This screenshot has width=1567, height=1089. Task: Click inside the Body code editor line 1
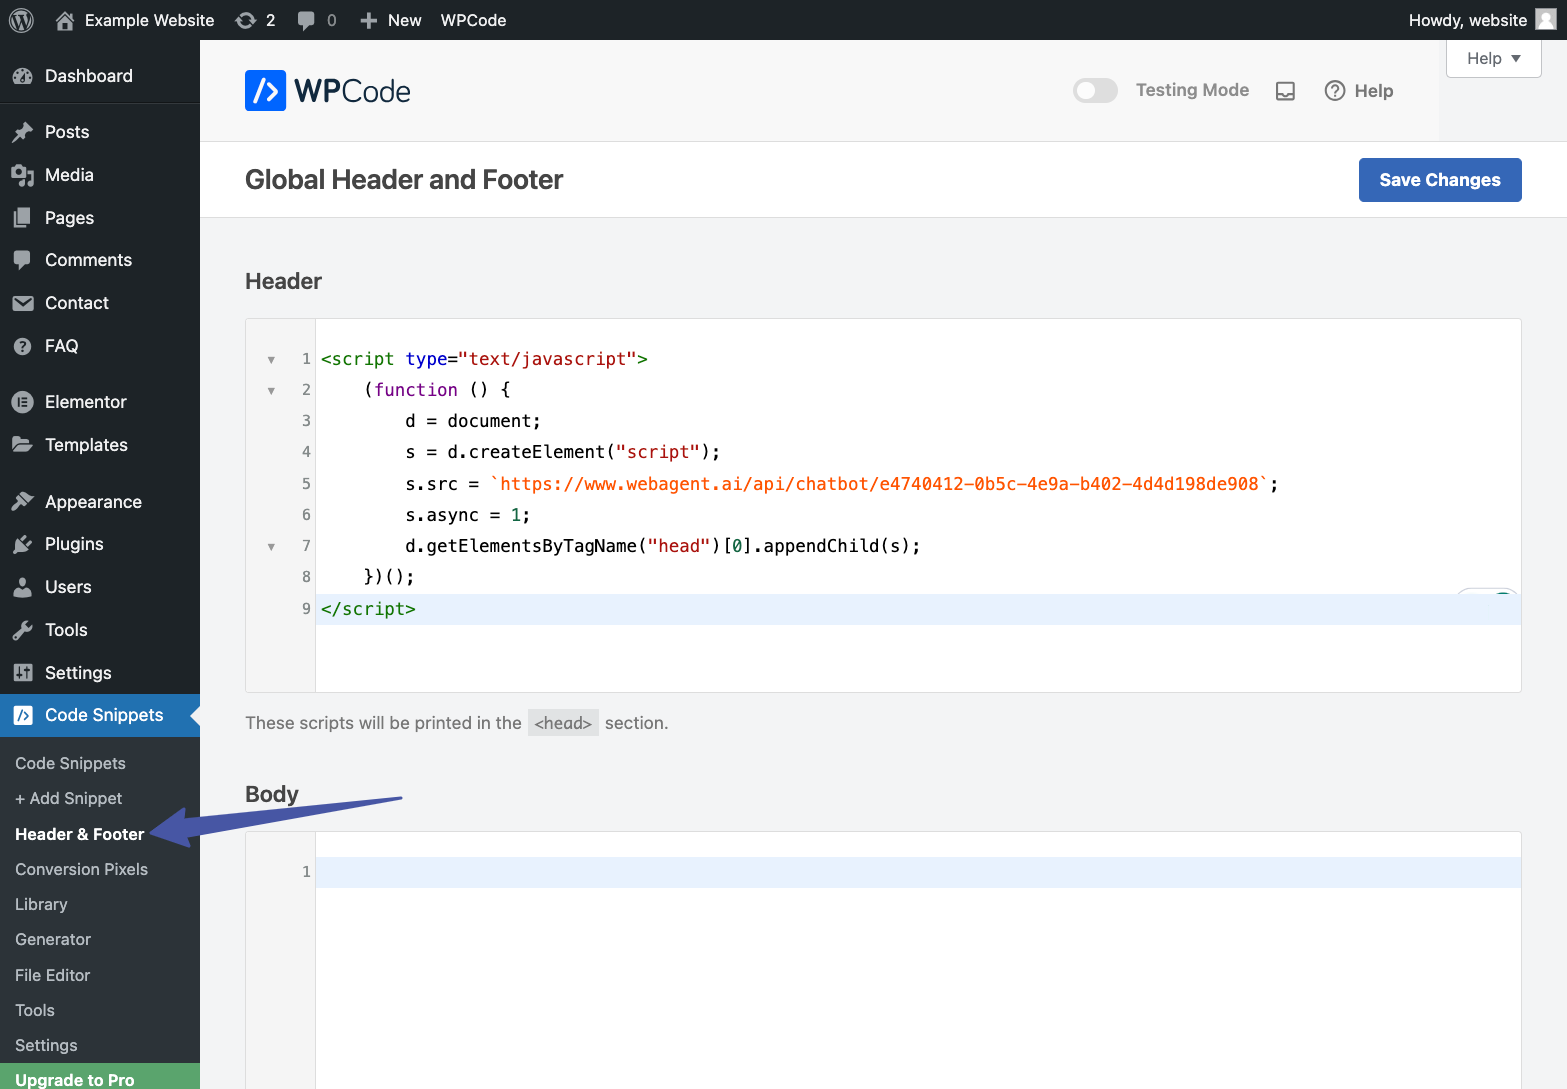pyautogui.click(x=900, y=872)
